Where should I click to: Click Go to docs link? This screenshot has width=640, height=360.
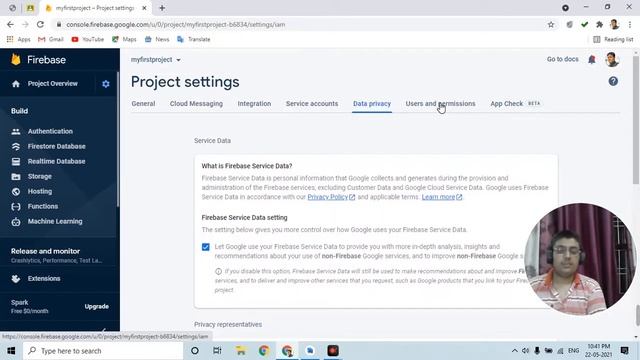[x=562, y=59]
